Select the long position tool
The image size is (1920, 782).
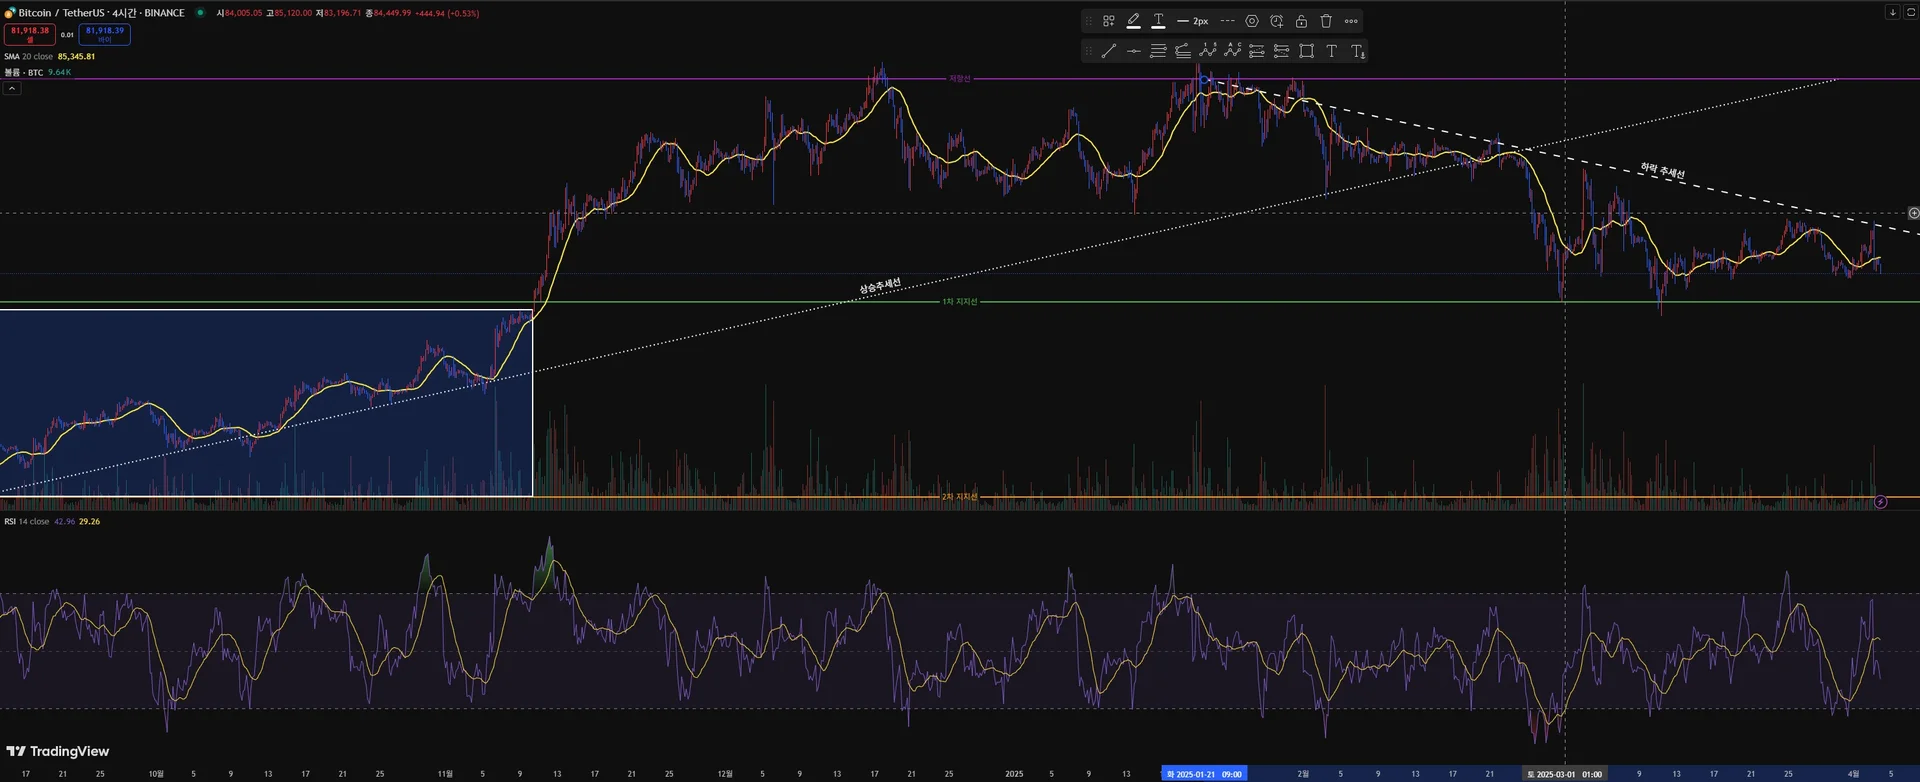click(x=1257, y=51)
